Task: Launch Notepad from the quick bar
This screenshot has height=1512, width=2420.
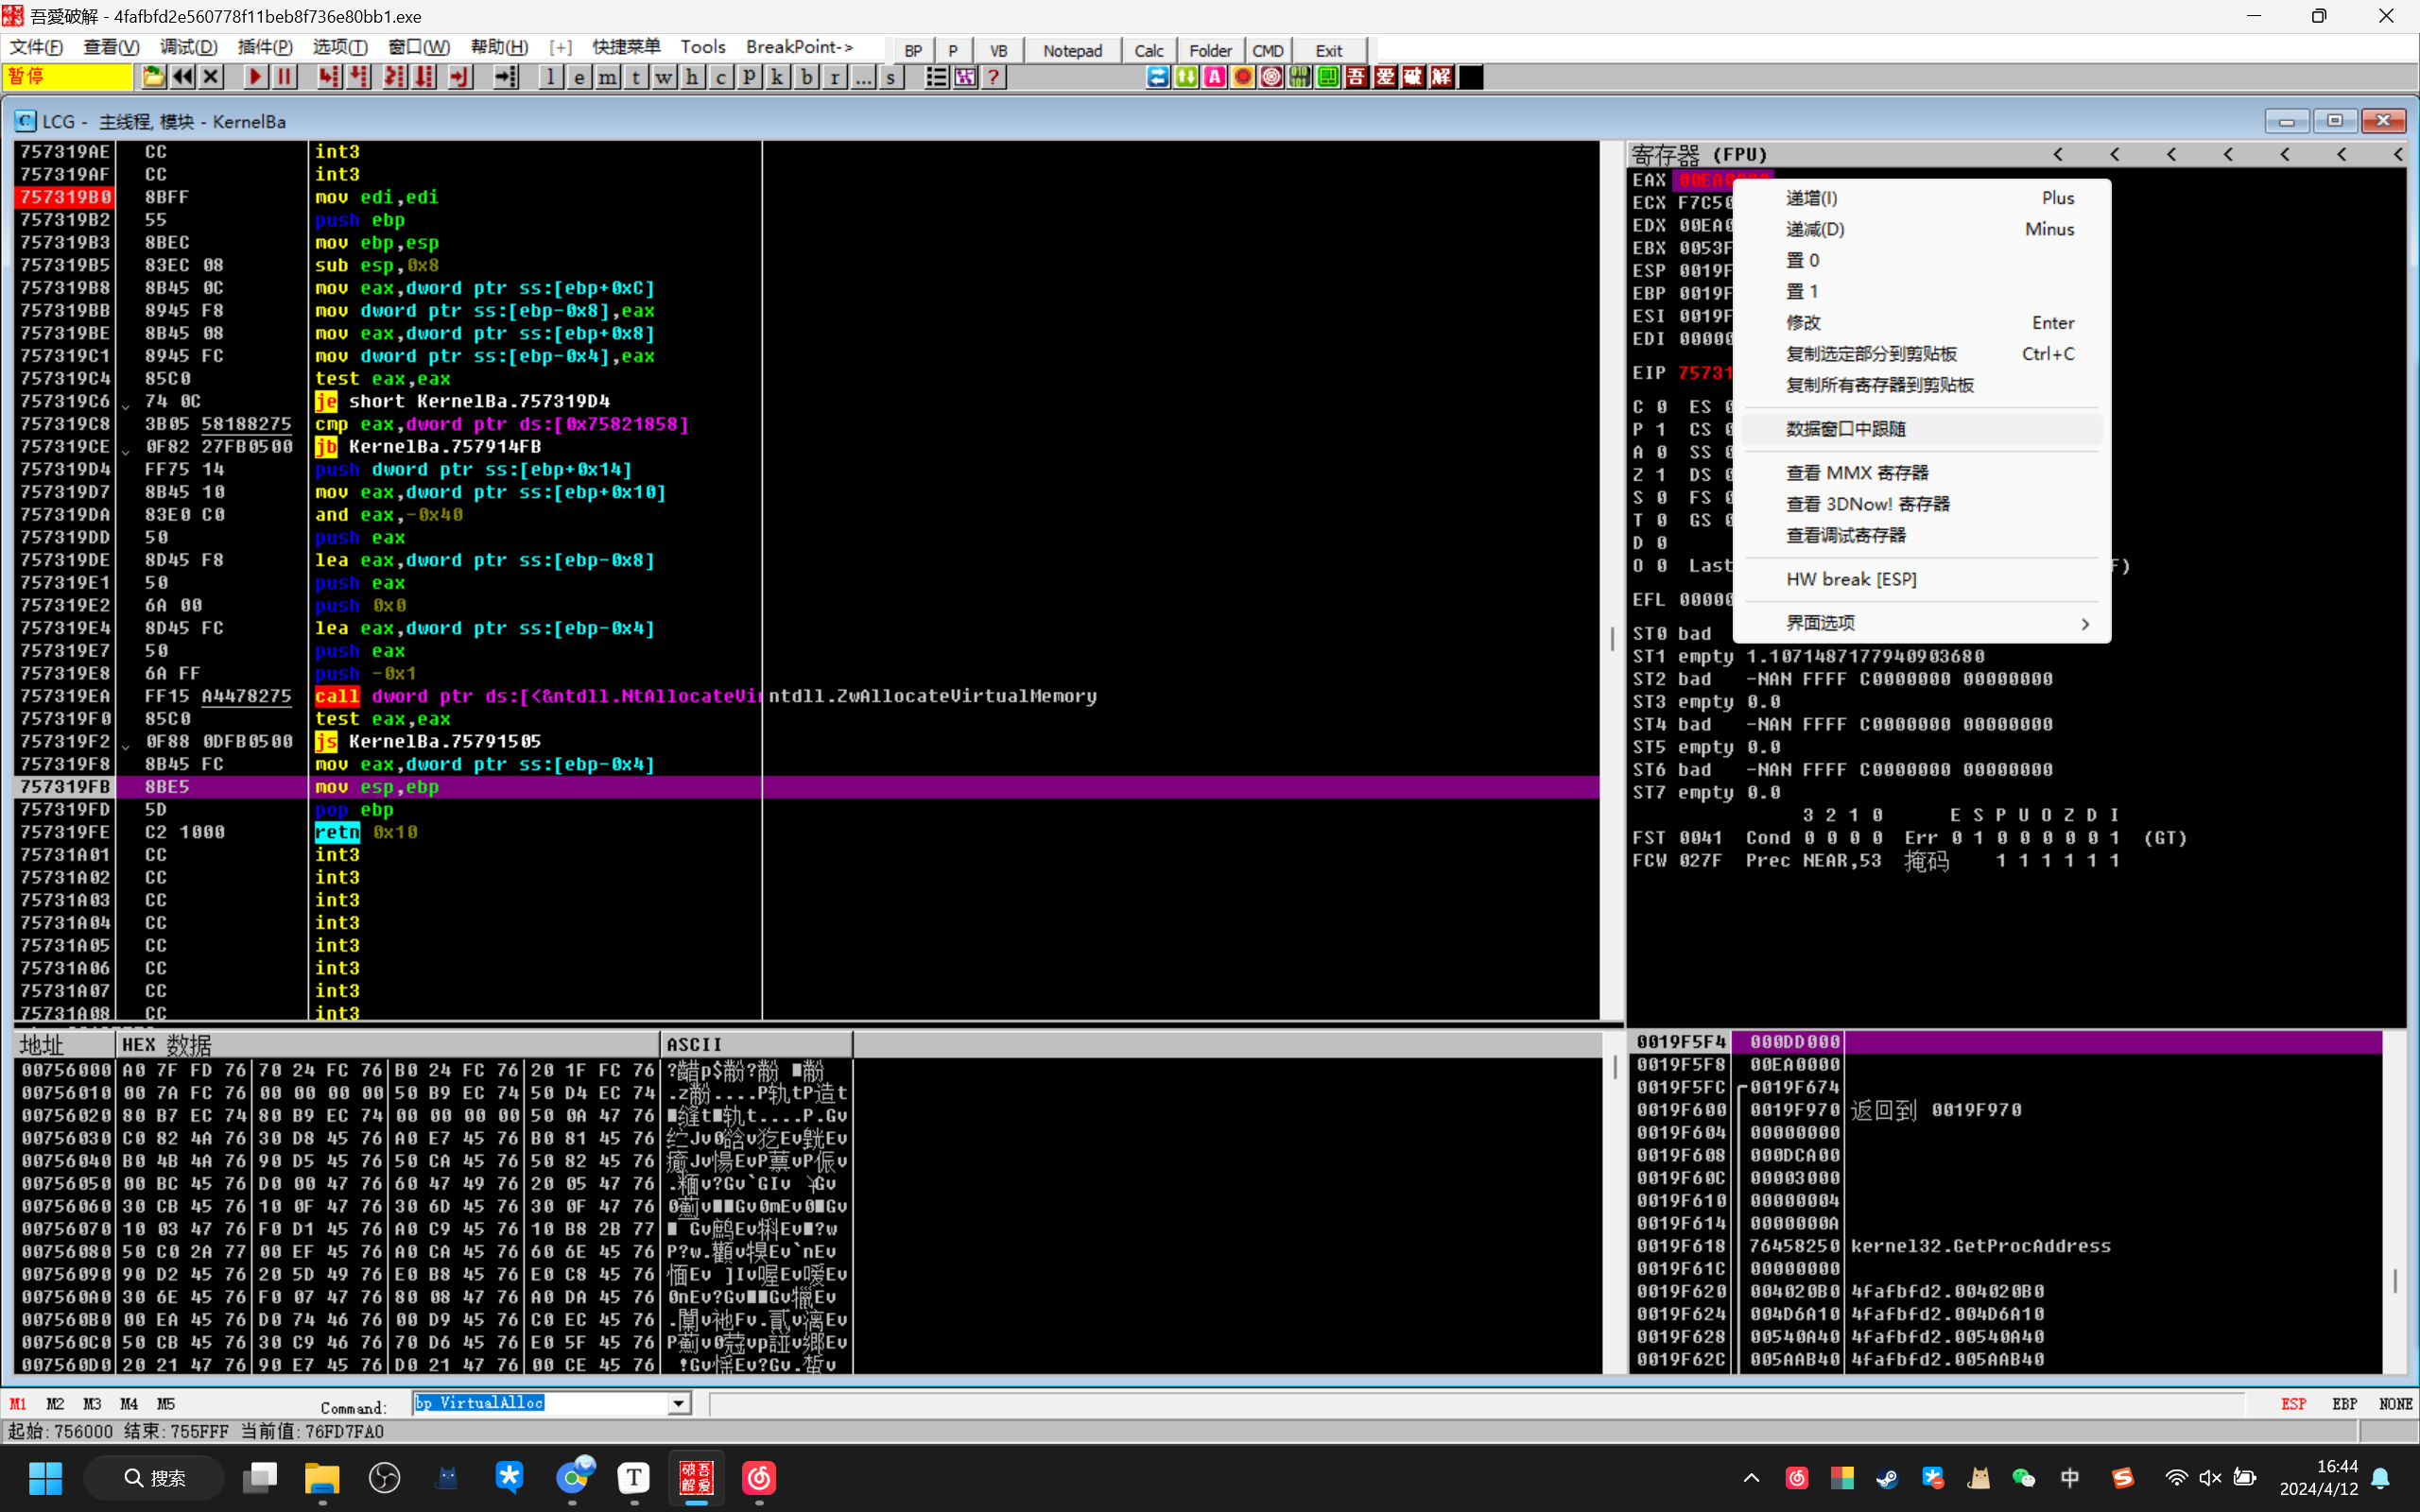Action: point(1072,51)
